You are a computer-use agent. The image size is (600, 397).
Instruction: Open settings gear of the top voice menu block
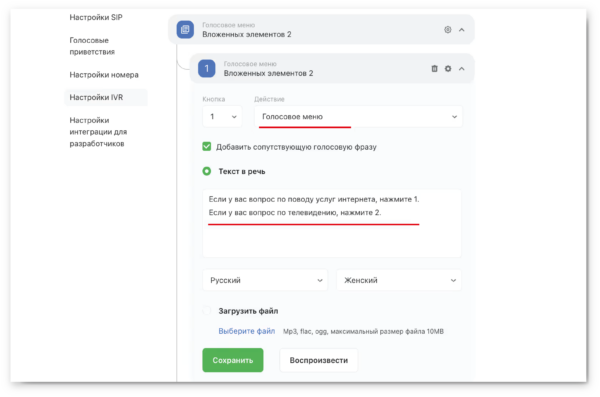(448, 29)
